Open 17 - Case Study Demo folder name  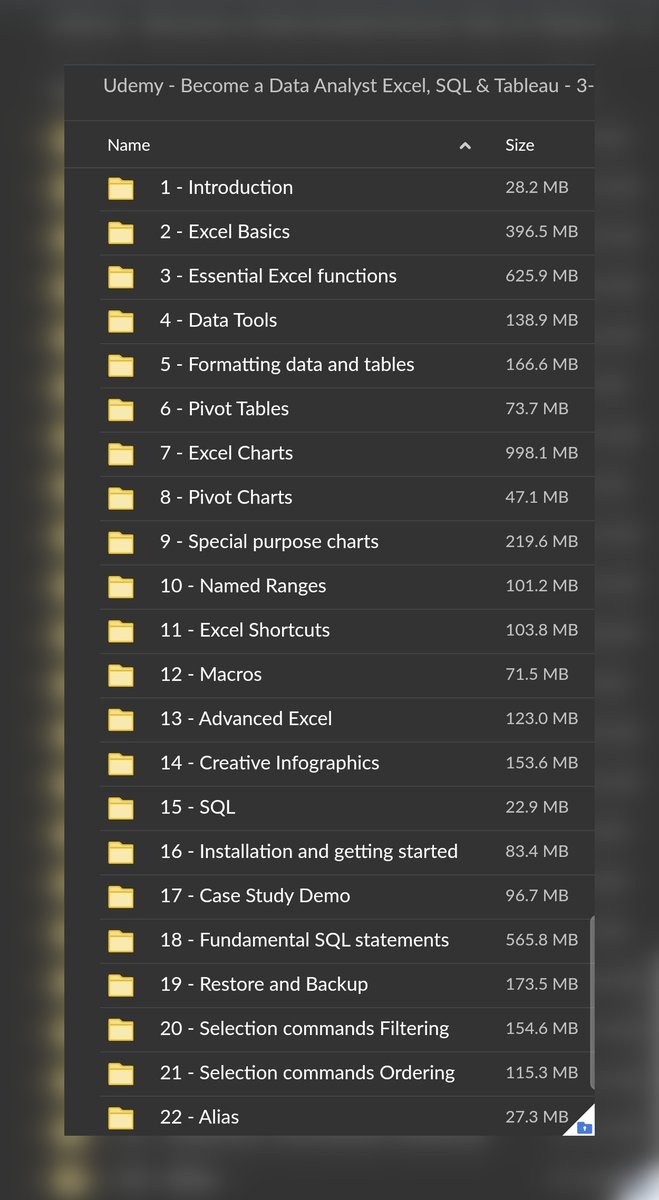(x=255, y=896)
